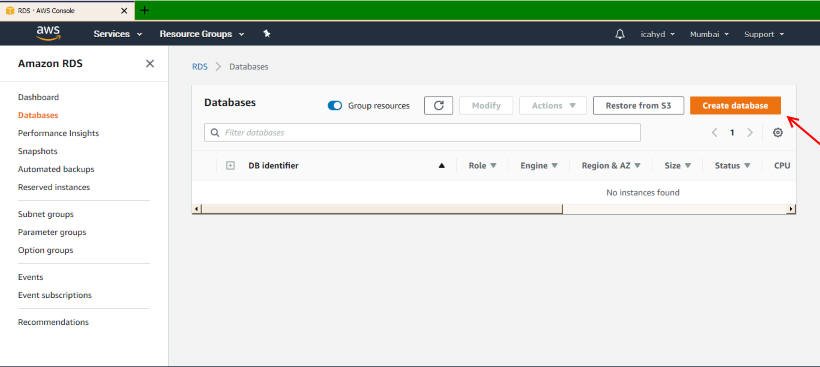820x367 pixels.
Task: Select Databases in sidebar
Action: pyautogui.click(x=38, y=115)
